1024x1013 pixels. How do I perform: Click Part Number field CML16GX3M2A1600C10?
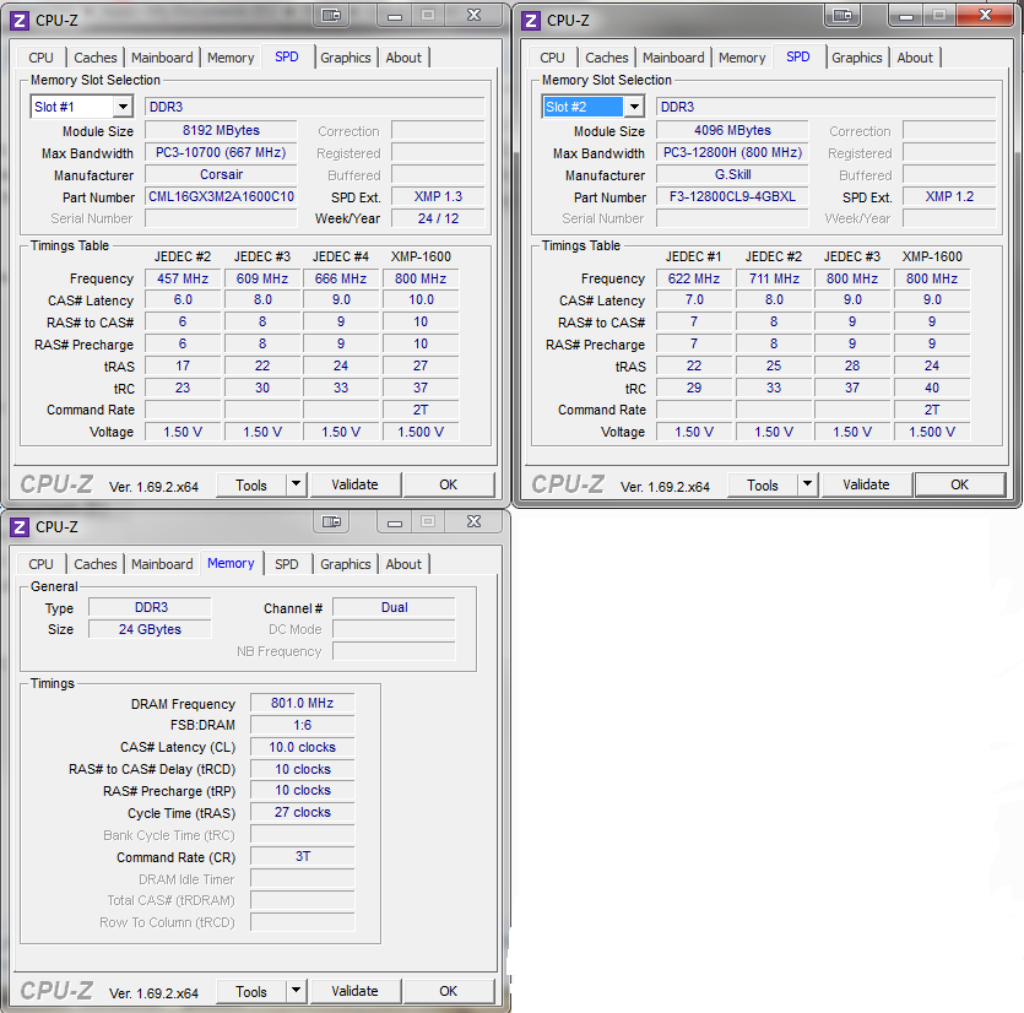click(x=221, y=197)
